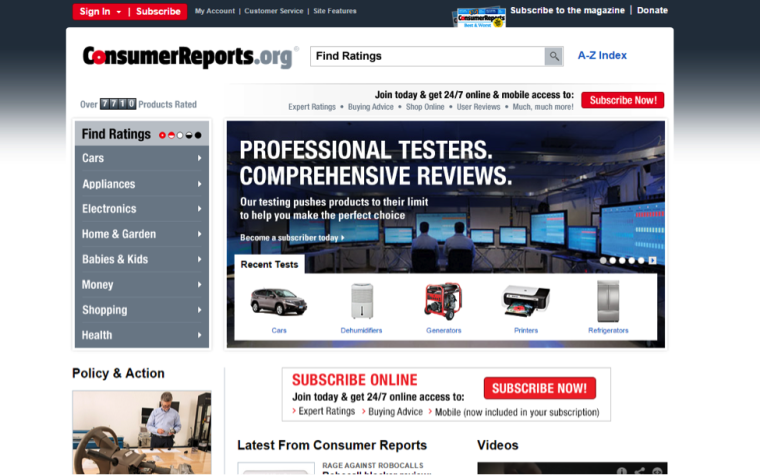Click the carousel next arrow icon
This screenshot has width=760, height=475.
click(652, 260)
